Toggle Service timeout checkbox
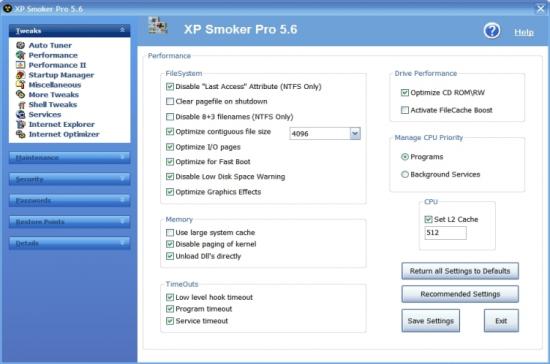 [170, 321]
